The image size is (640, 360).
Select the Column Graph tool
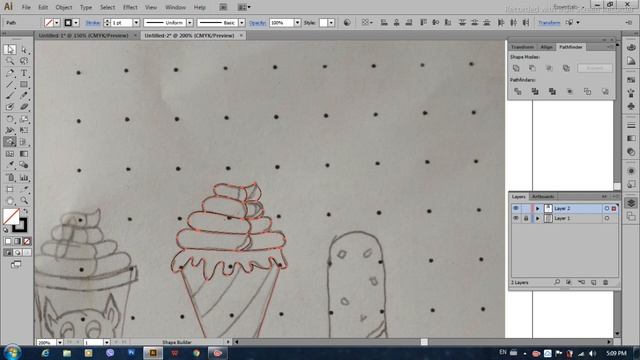pyautogui.click(x=24, y=177)
